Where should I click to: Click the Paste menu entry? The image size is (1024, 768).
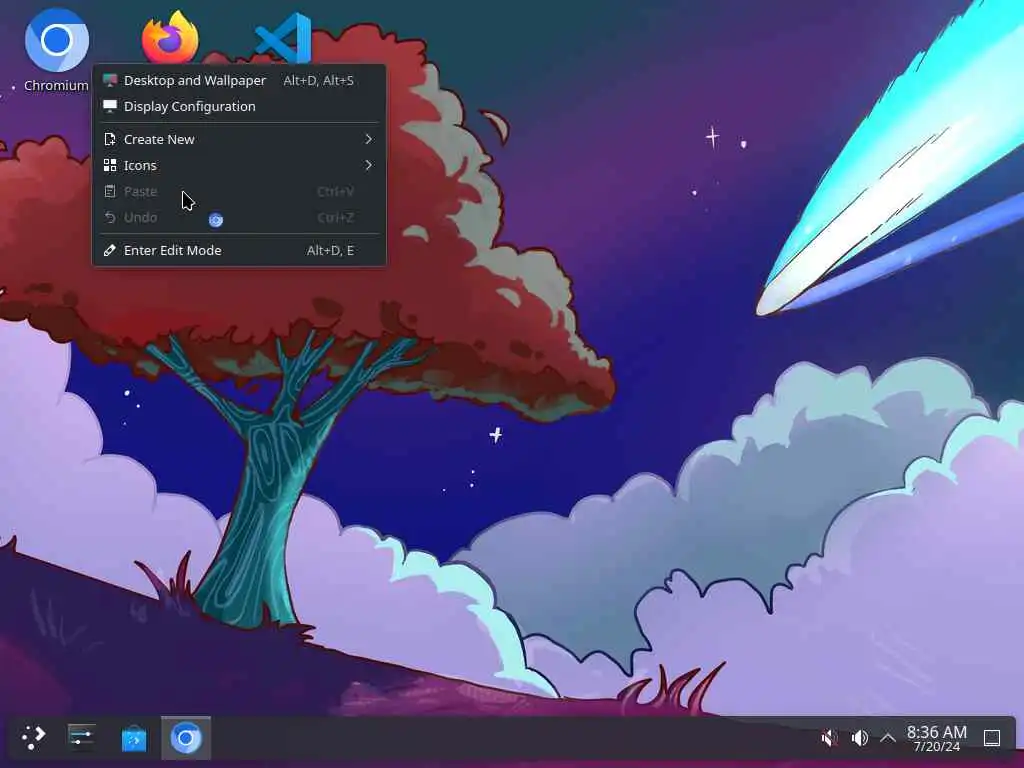(239, 191)
